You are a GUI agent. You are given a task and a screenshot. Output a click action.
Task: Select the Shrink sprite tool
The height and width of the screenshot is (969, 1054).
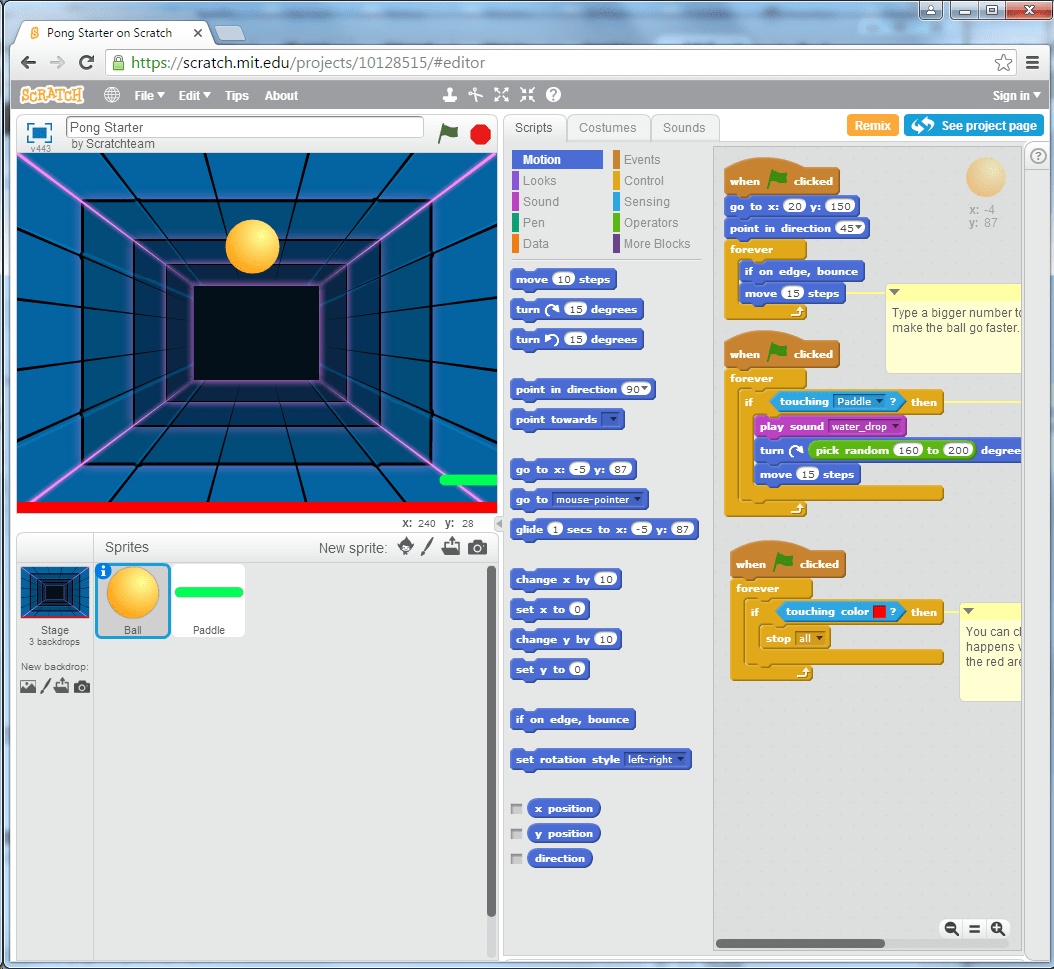click(528, 95)
